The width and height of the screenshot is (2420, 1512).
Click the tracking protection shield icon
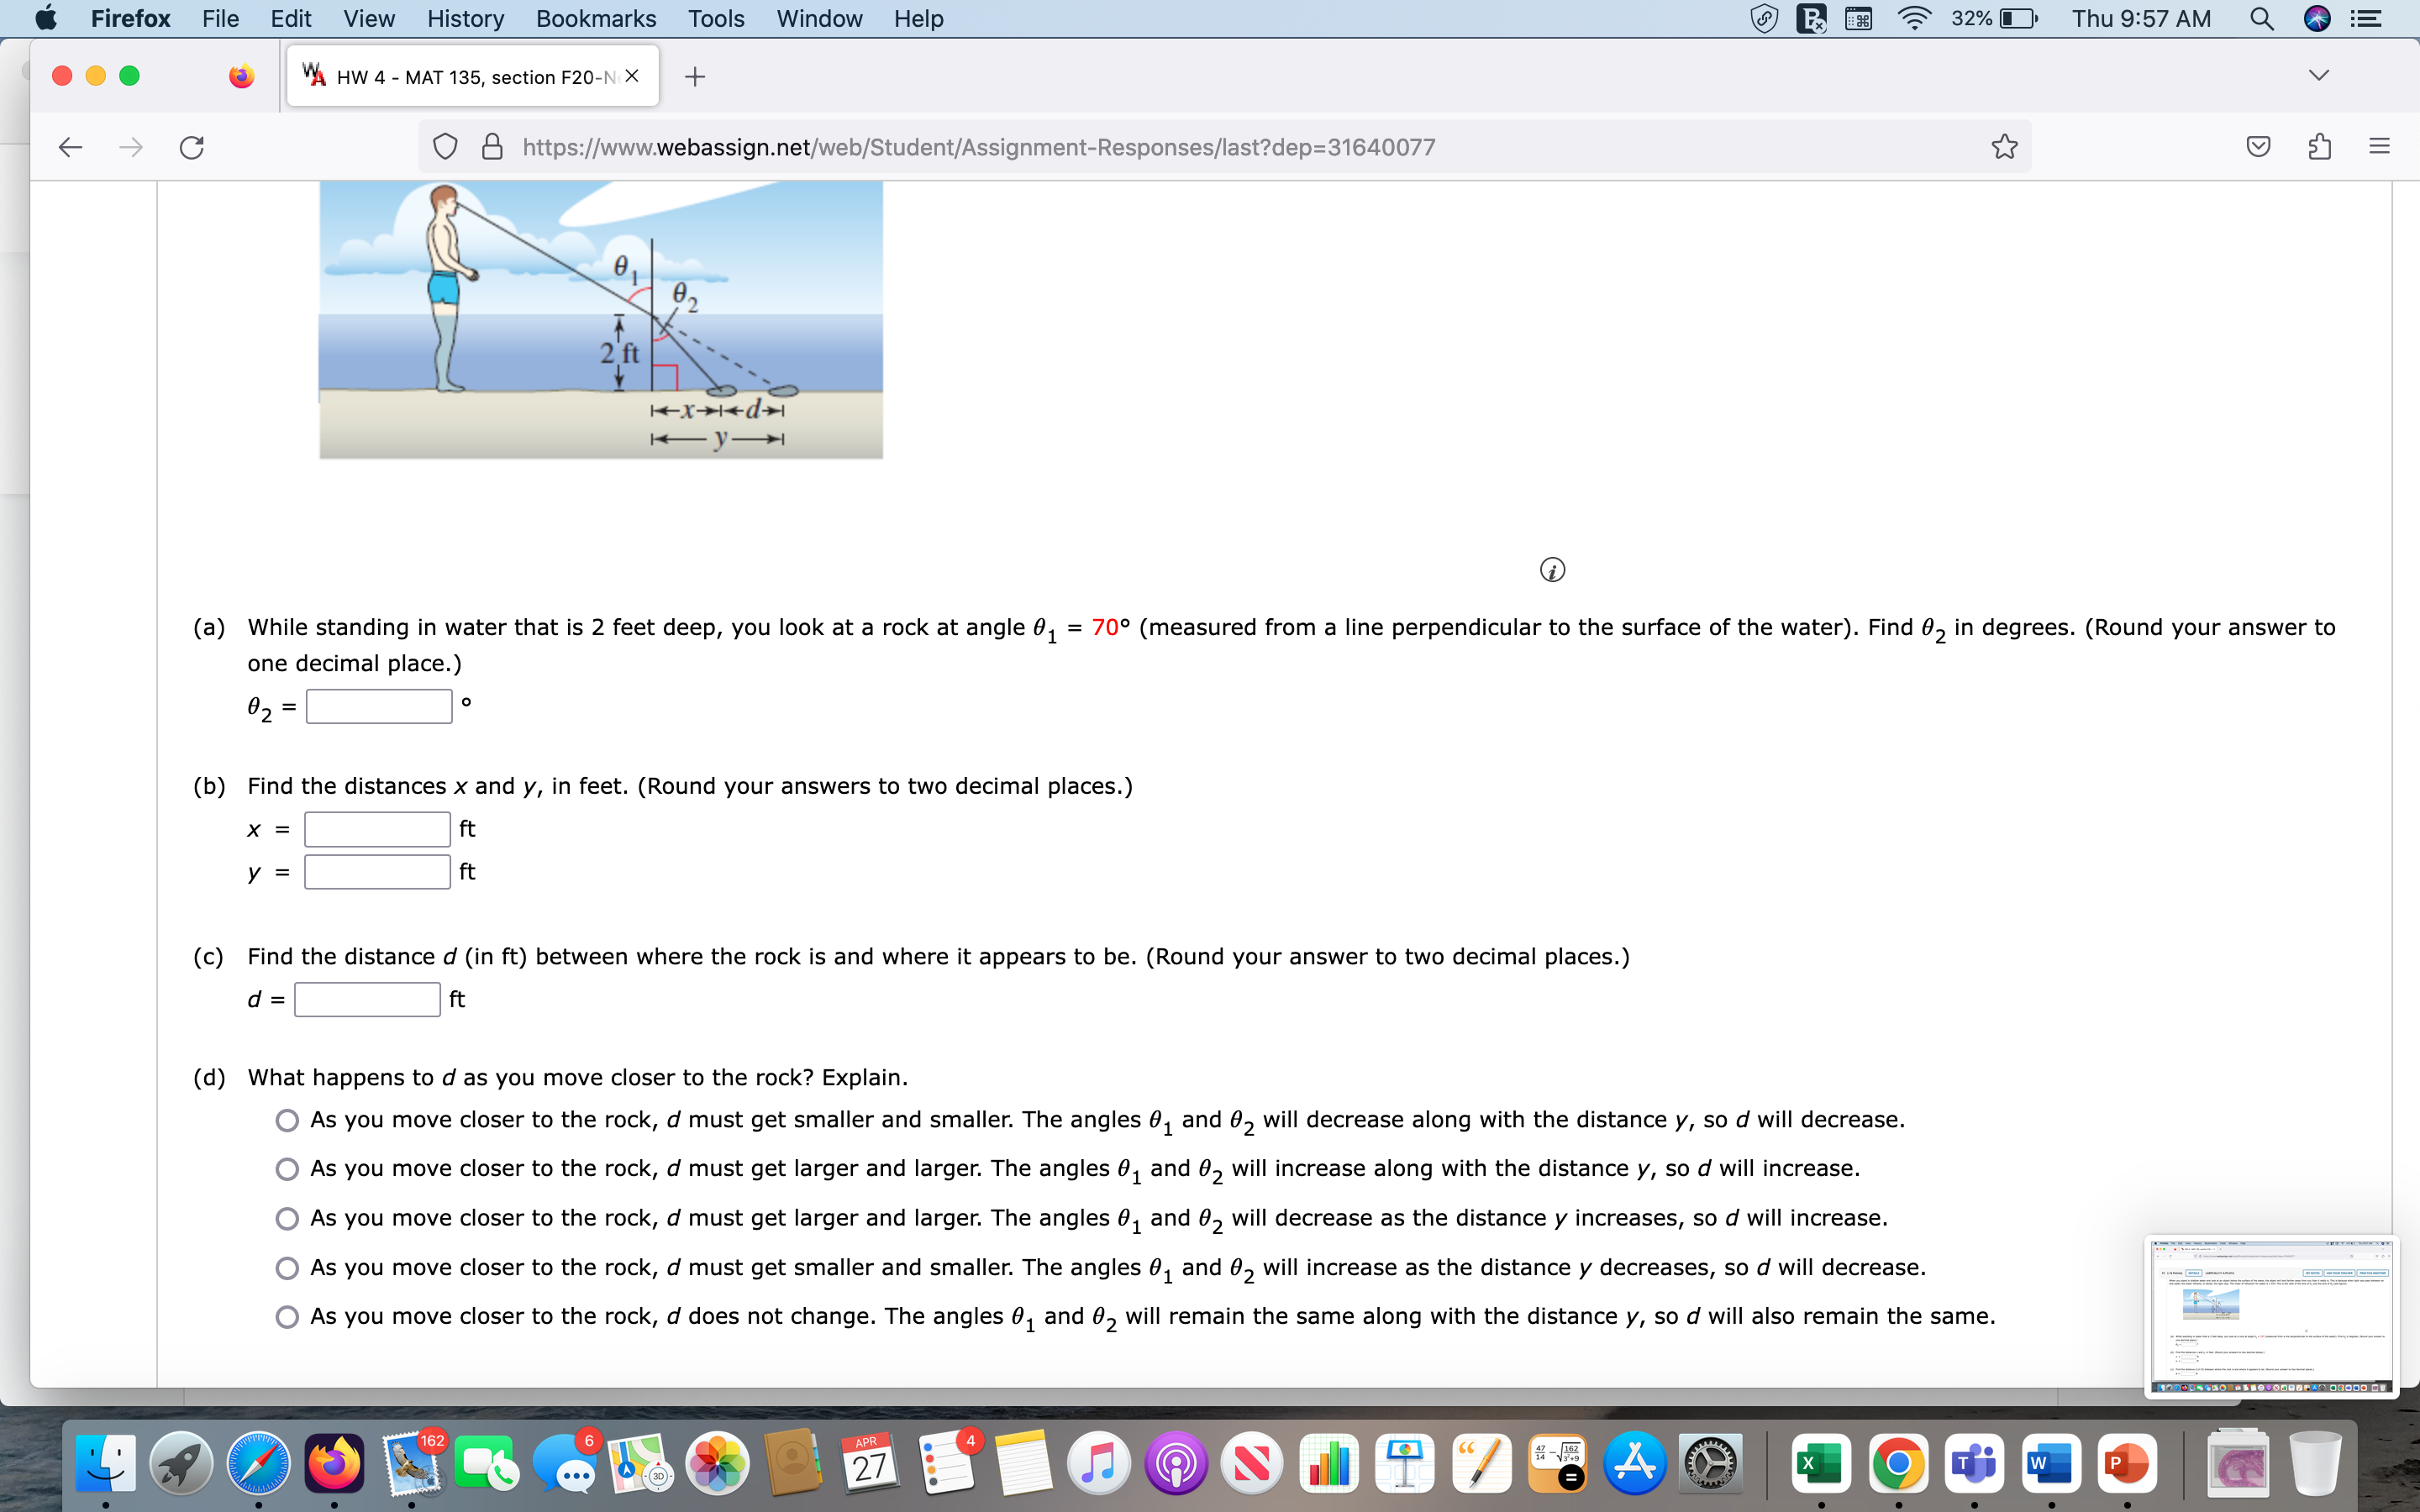(x=445, y=147)
